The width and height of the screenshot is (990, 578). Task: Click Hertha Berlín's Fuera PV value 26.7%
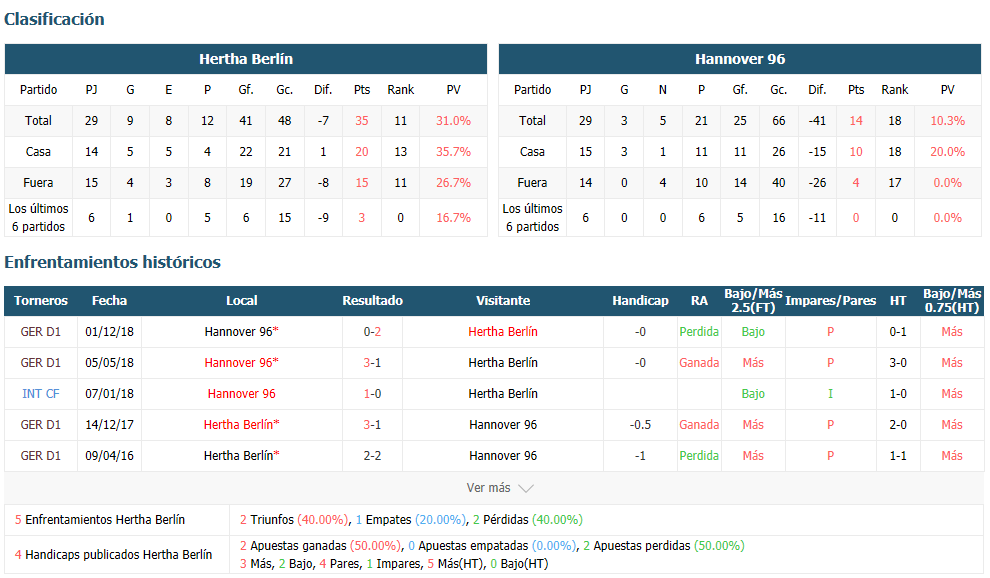453,183
